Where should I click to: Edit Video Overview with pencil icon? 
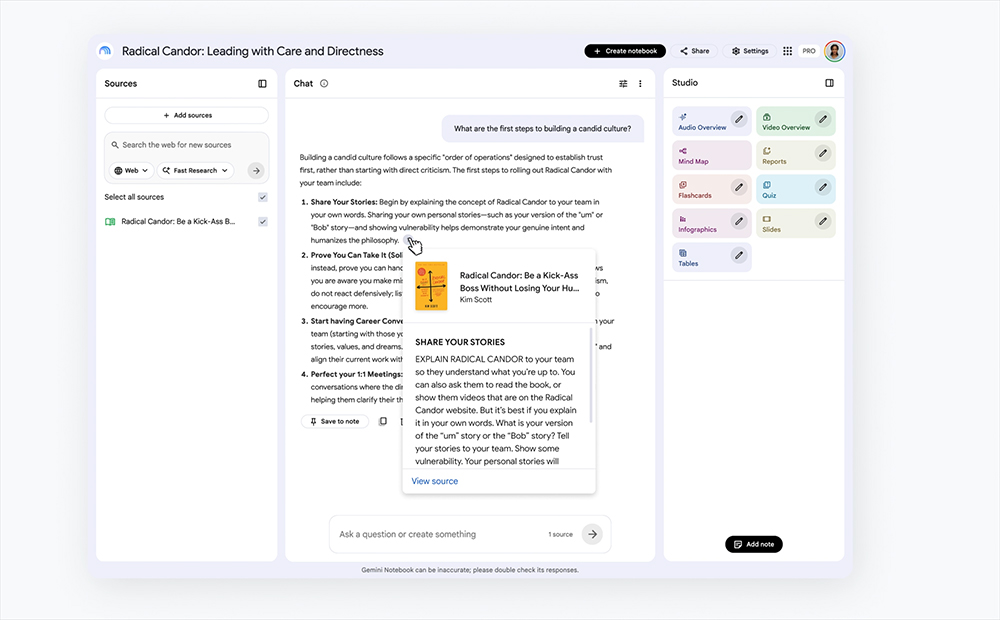[x=823, y=119]
